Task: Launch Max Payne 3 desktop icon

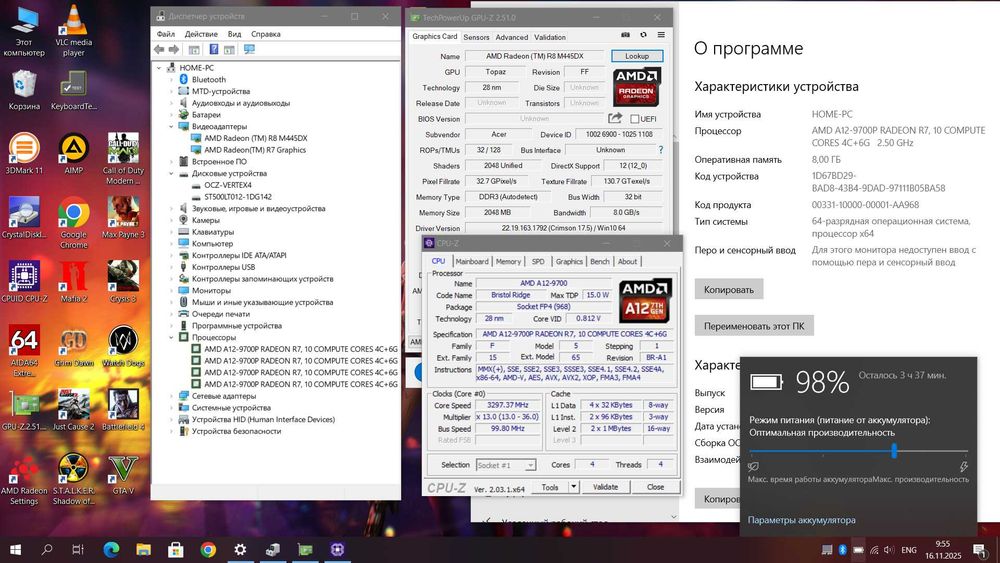Action: coord(123,217)
